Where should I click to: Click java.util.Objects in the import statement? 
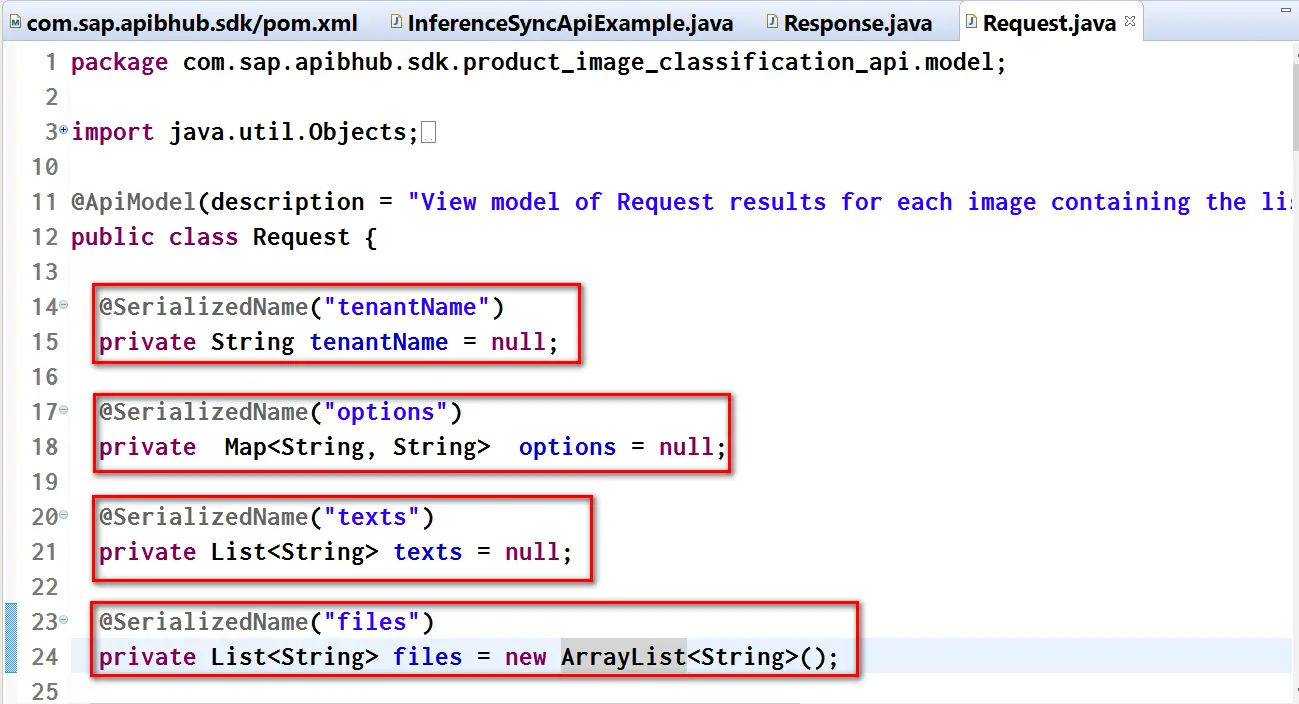(x=287, y=132)
